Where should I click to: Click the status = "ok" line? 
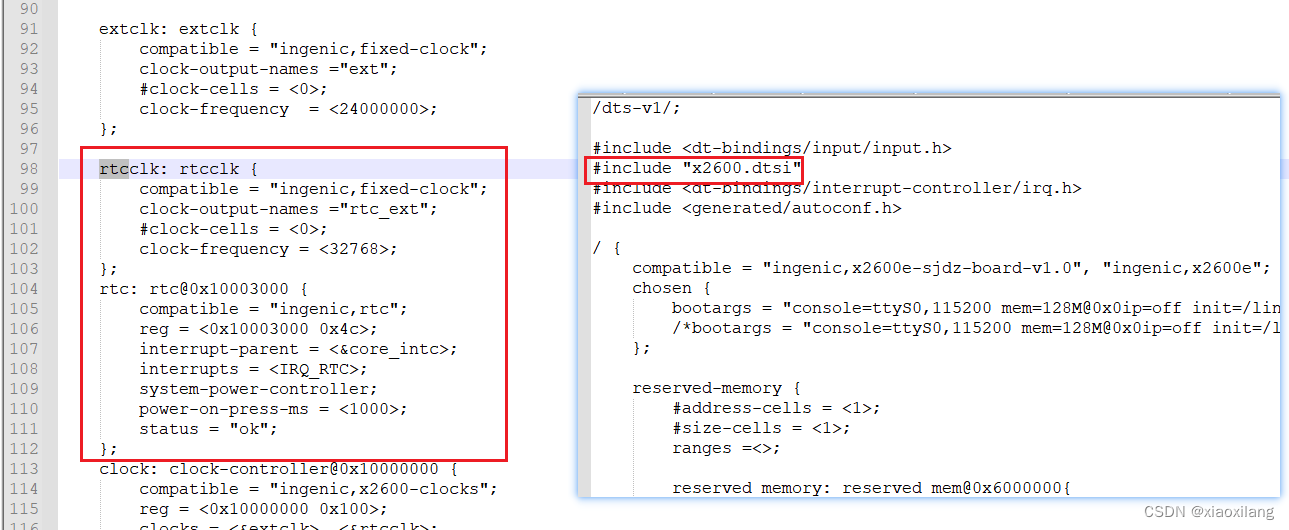tap(208, 429)
